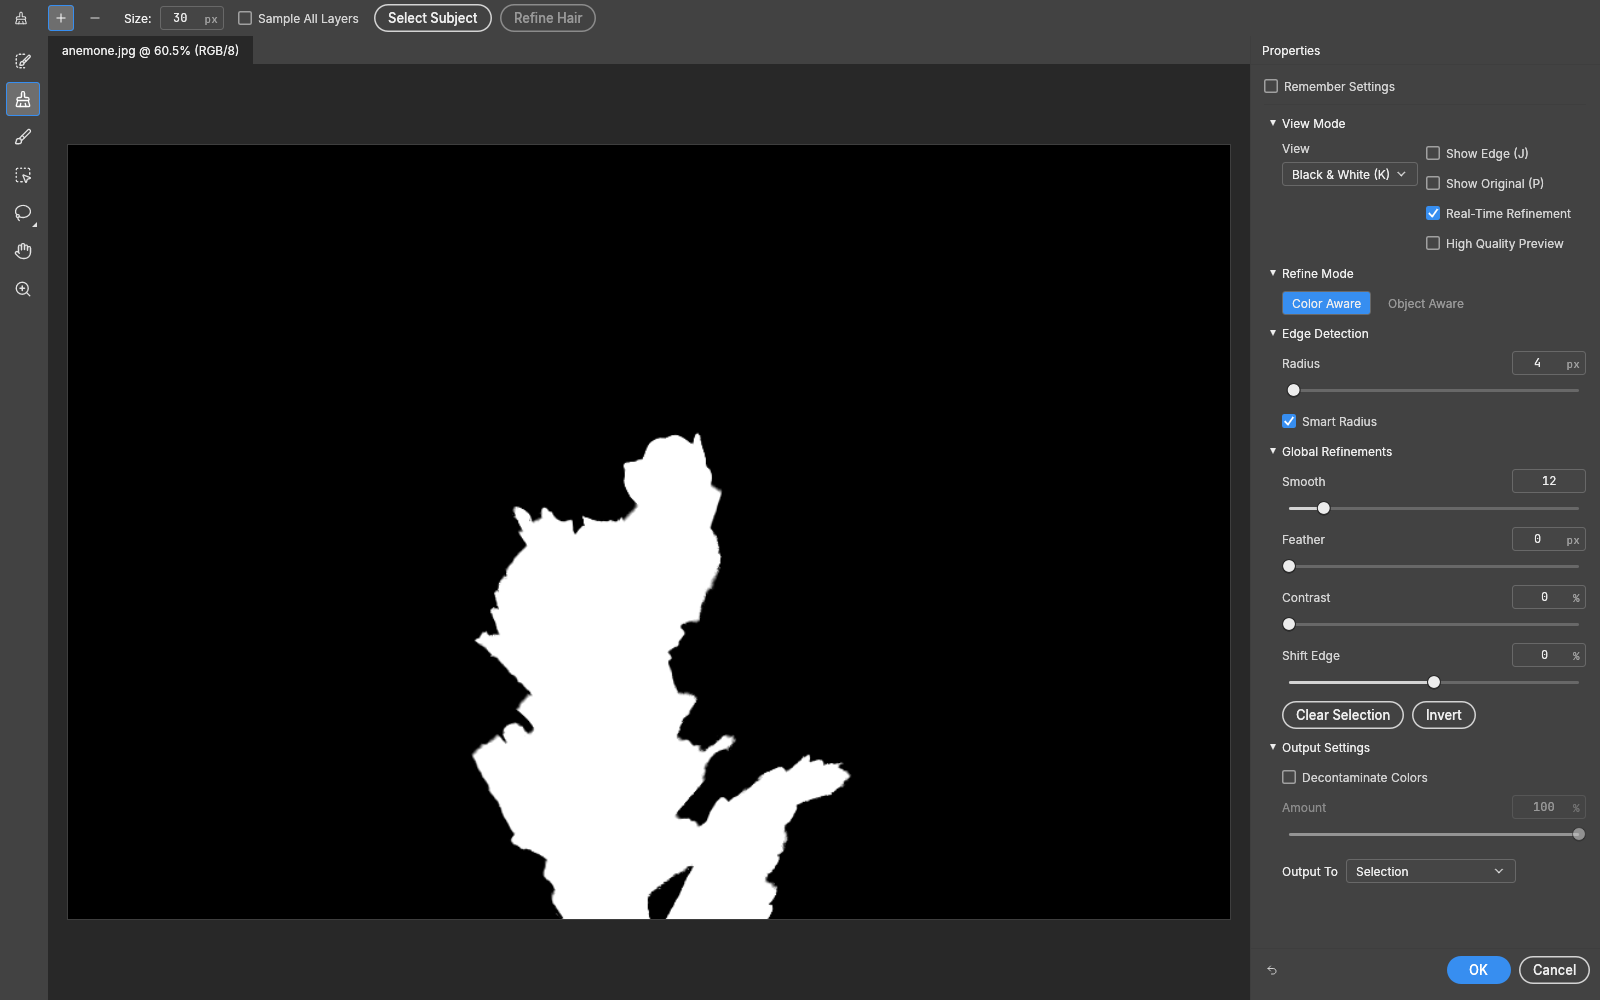The width and height of the screenshot is (1600, 1000).
Task: Click the Radius value field
Action: pos(1549,363)
